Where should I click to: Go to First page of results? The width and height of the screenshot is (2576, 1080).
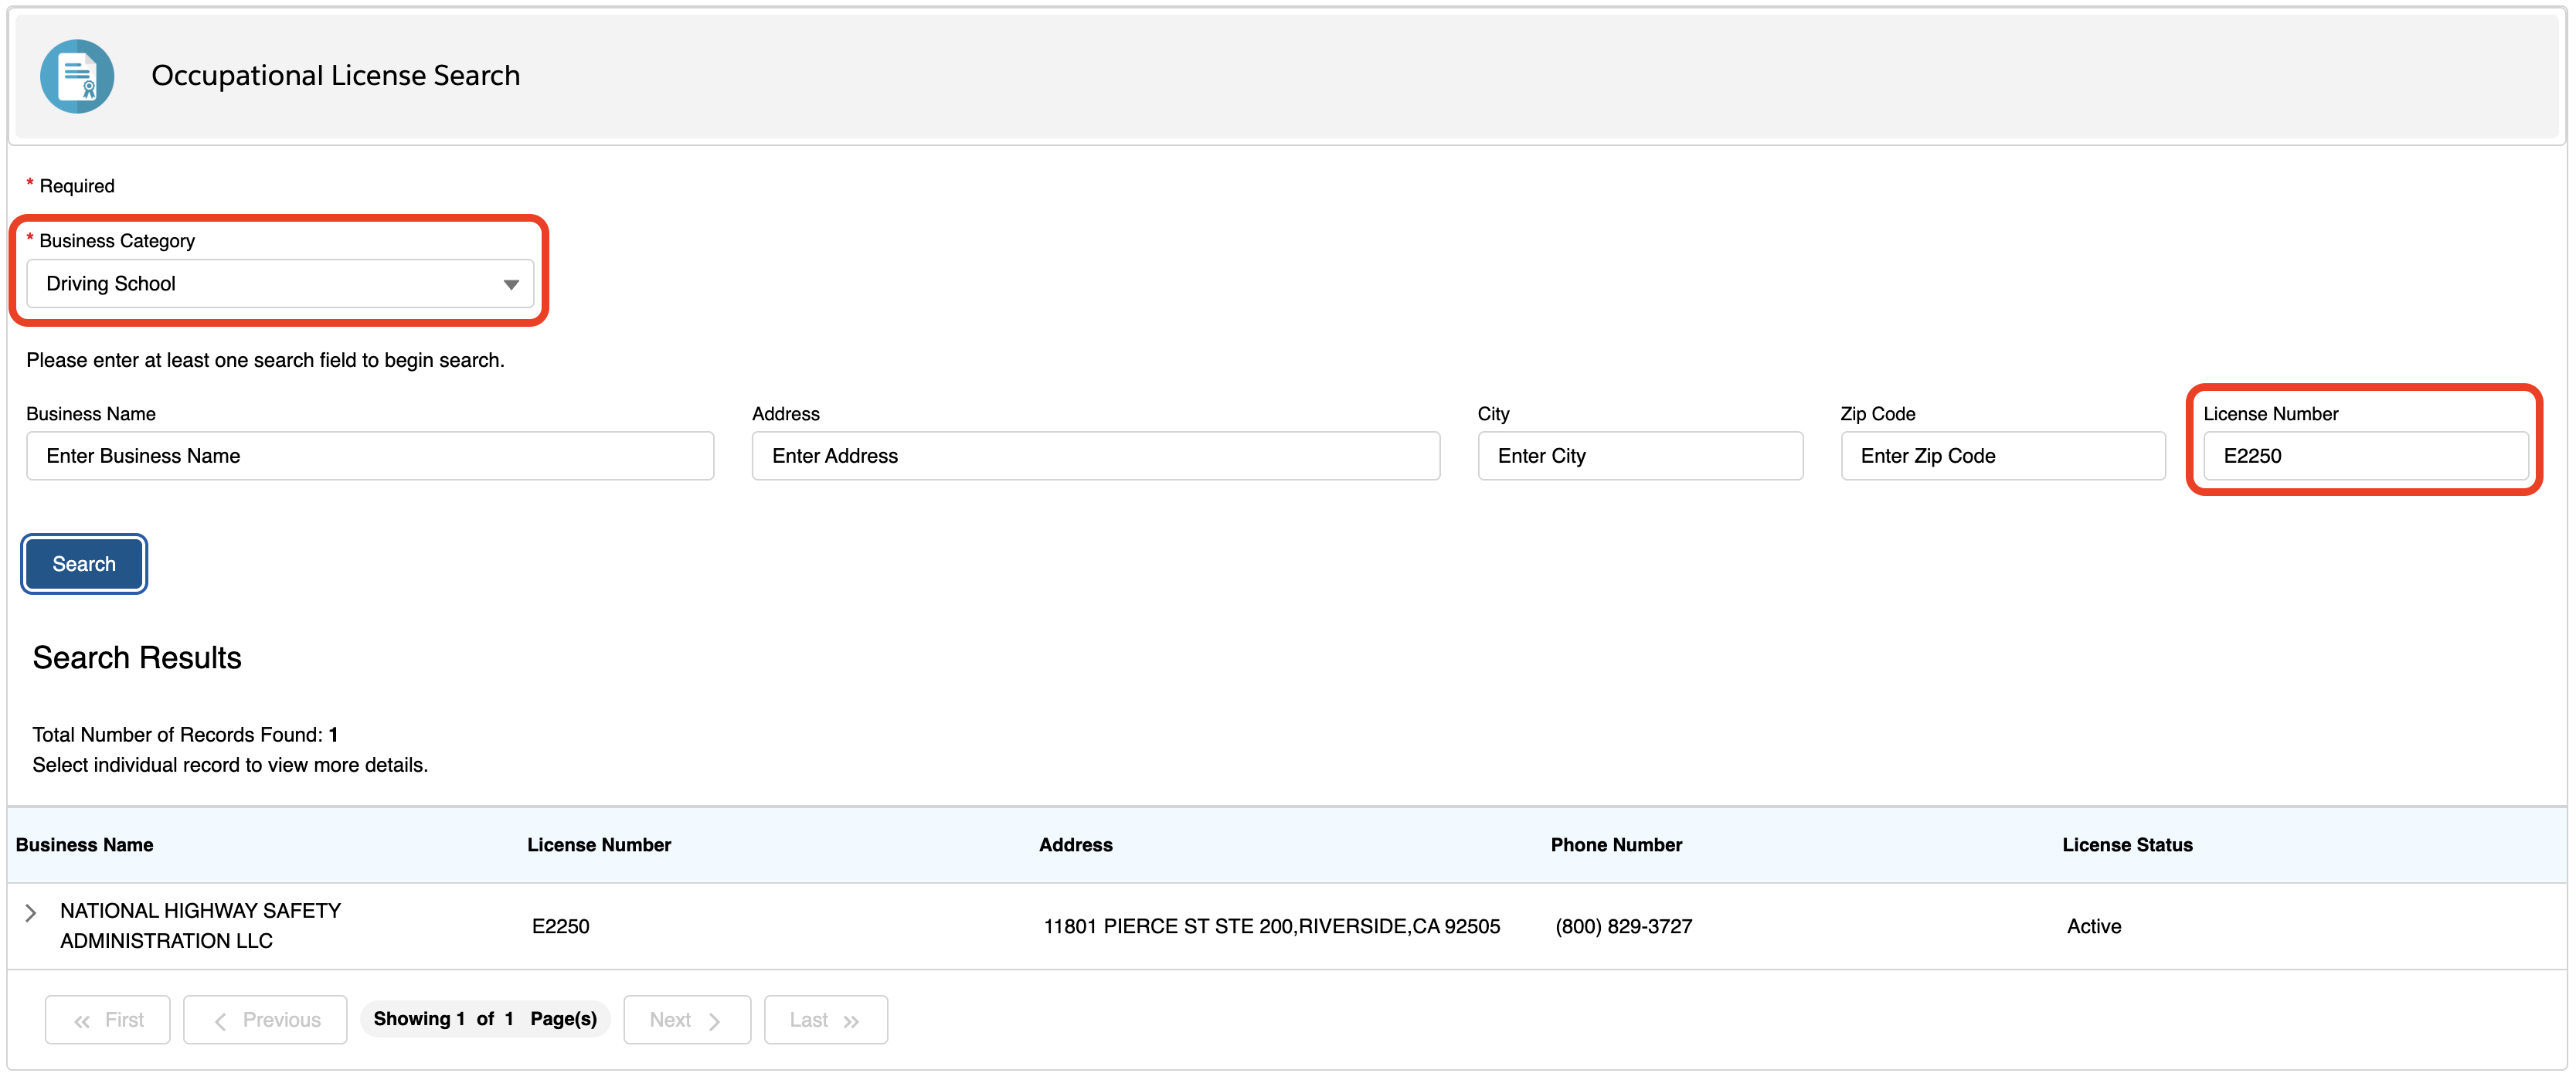pos(108,1020)
